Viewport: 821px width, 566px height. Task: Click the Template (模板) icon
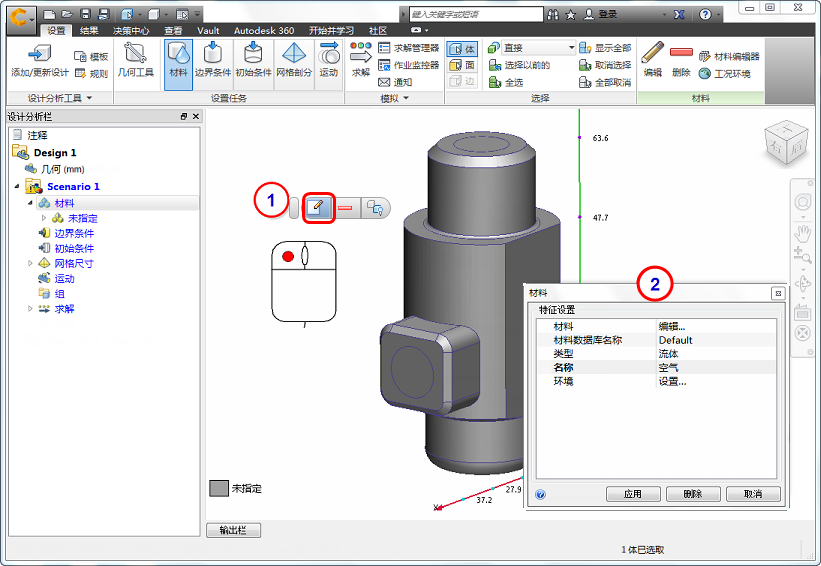[x=91, y=56]
